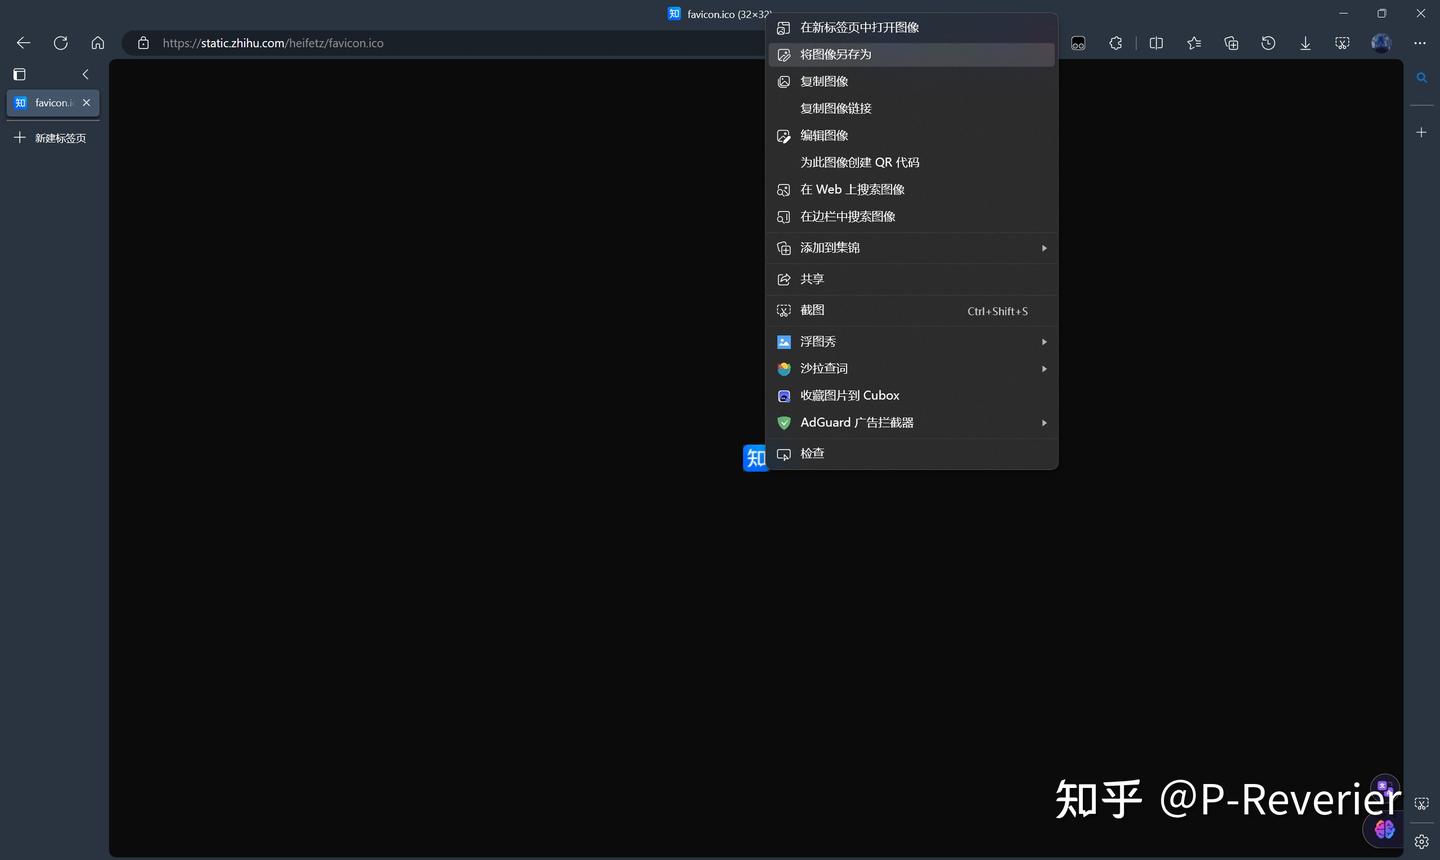Choose 在新标签页中打开图像 menu entry
The width and height of the screenshot is (1440, 860).
click(858, 27)
